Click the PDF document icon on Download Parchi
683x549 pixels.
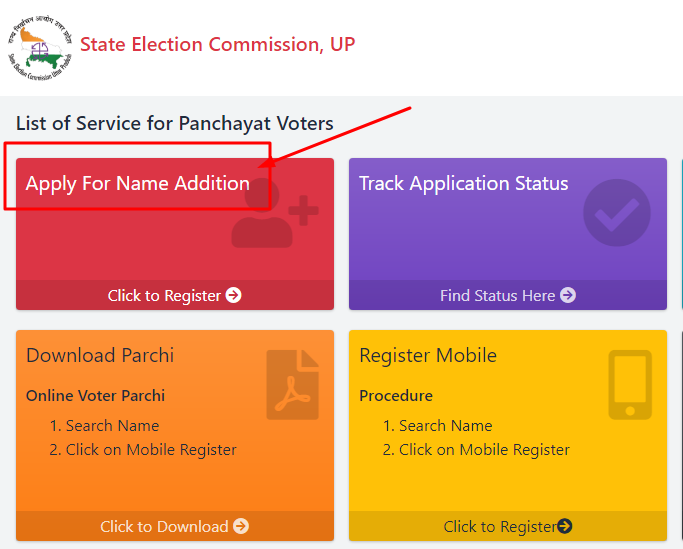pyautogui.click(x=293, y=385)
